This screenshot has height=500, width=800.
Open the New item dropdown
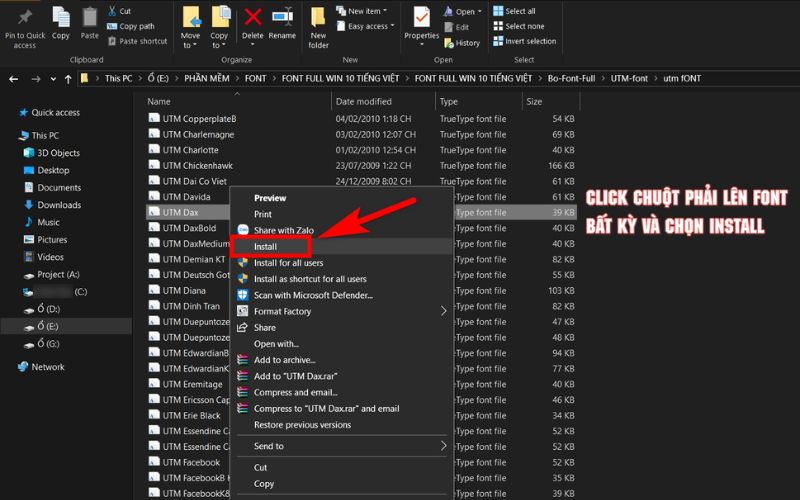click(361, 11)
